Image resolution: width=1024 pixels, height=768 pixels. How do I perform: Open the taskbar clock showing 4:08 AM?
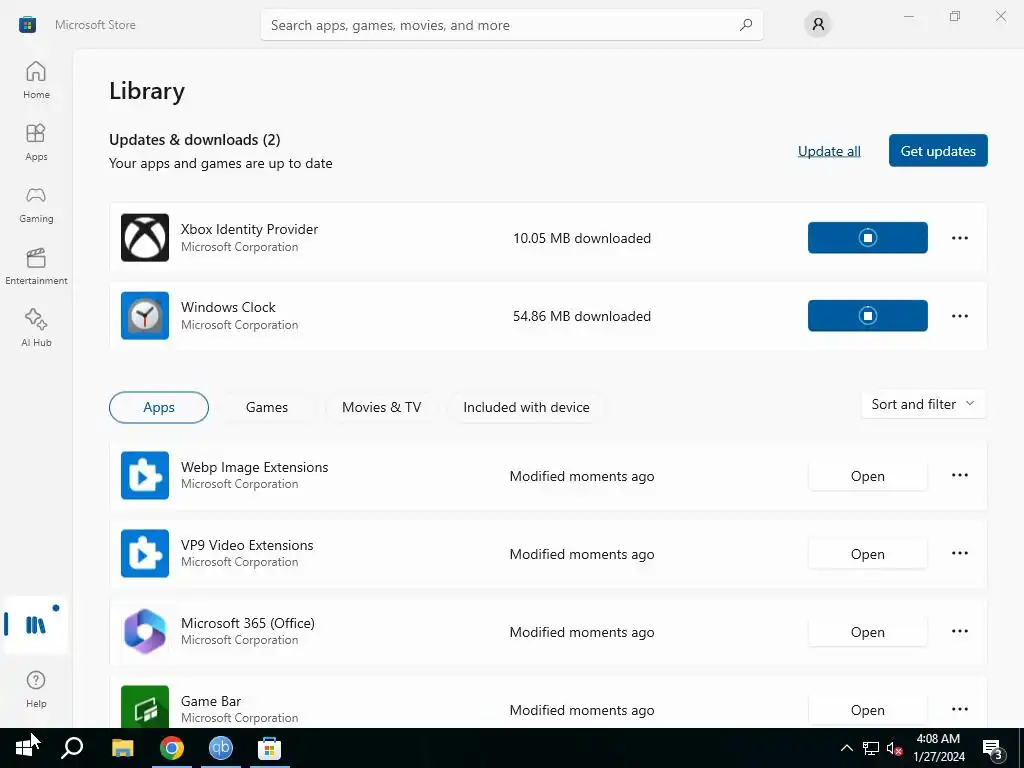(938, 748)
